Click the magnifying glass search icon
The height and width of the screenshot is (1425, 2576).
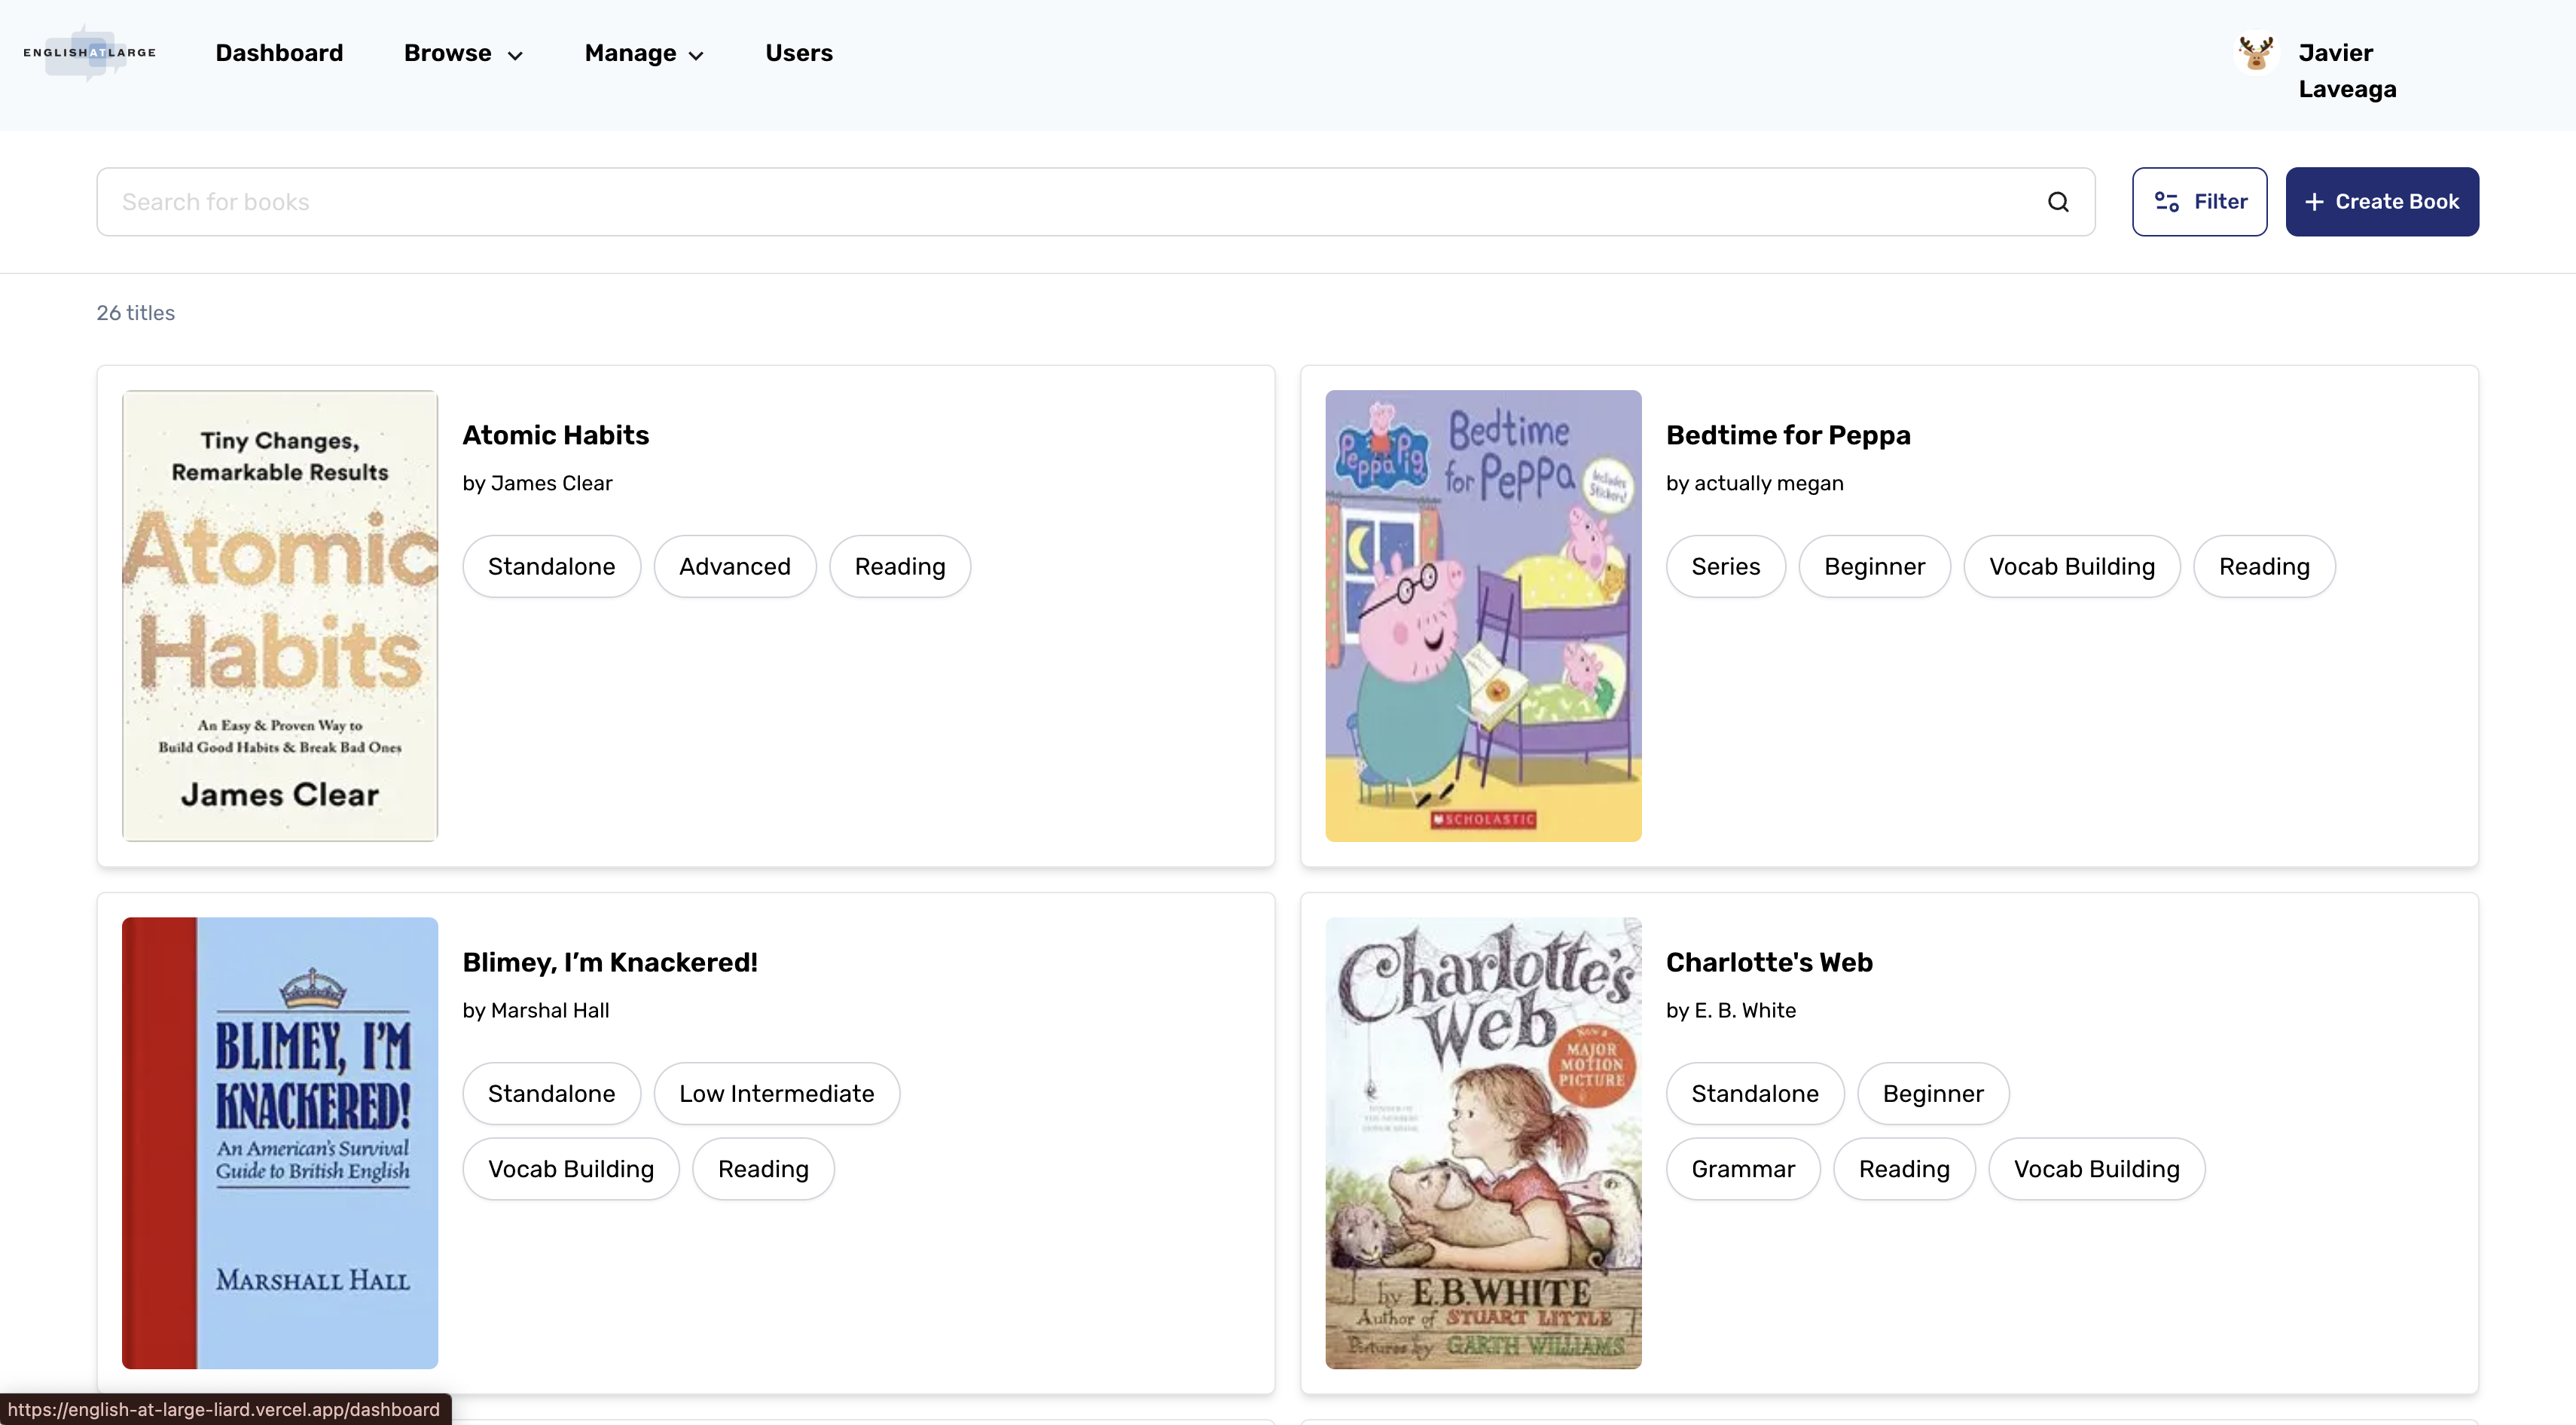[2057, 202]
